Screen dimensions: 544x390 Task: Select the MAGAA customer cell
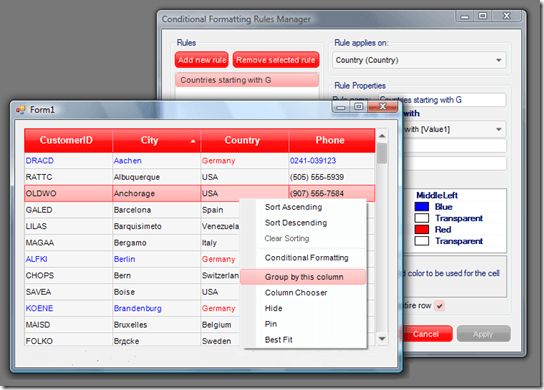pos(68,243)
